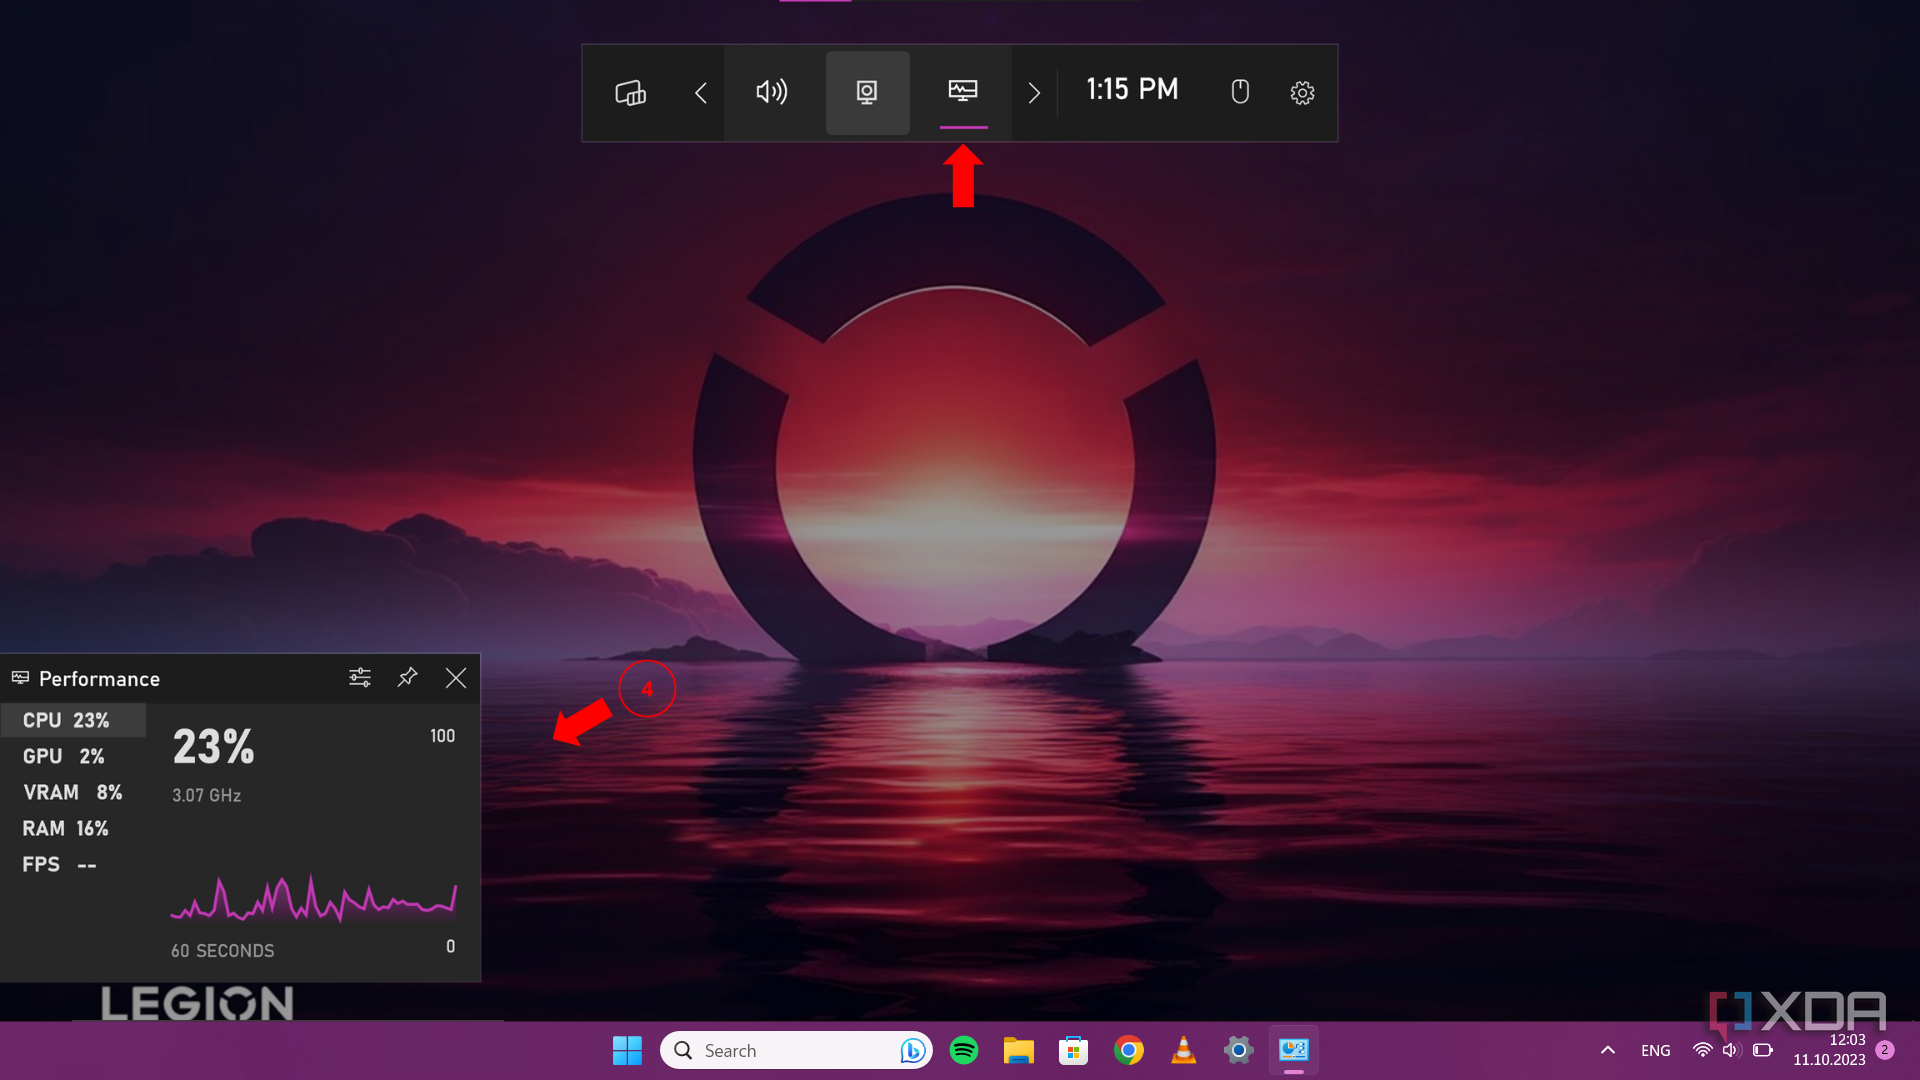Open Performance widget options

pyautogui.click(x=359, y=677)
